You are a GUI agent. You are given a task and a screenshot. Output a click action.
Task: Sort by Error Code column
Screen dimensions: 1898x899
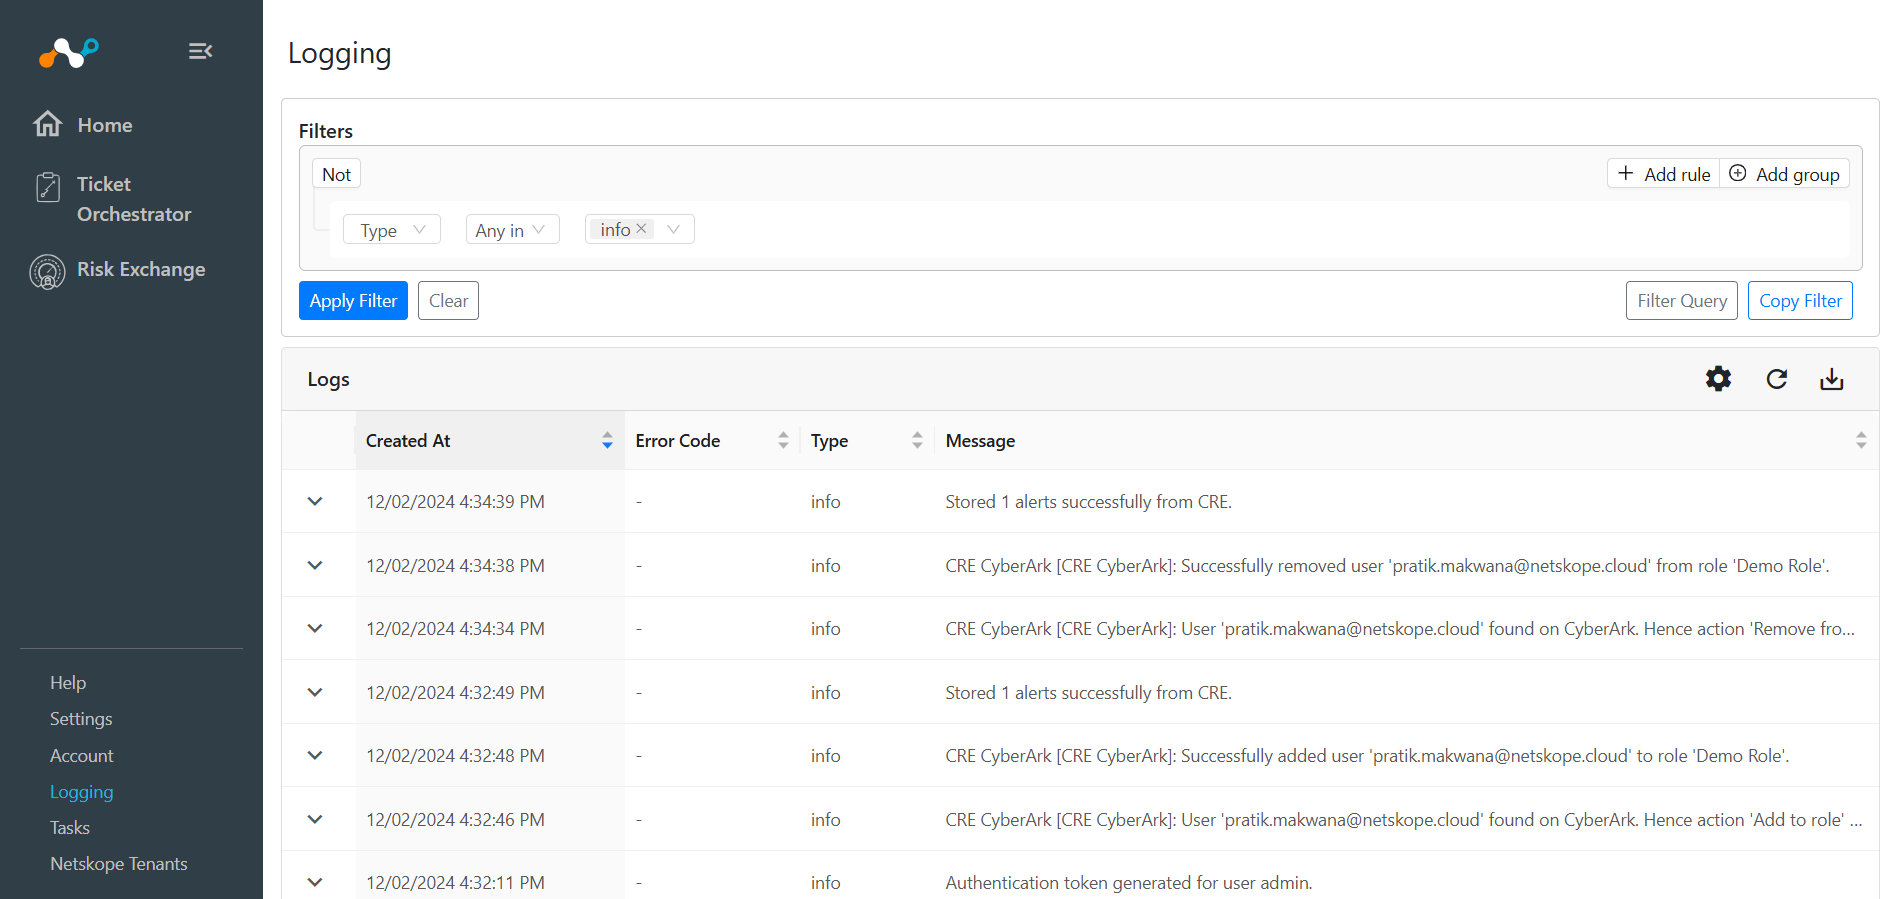783,440
